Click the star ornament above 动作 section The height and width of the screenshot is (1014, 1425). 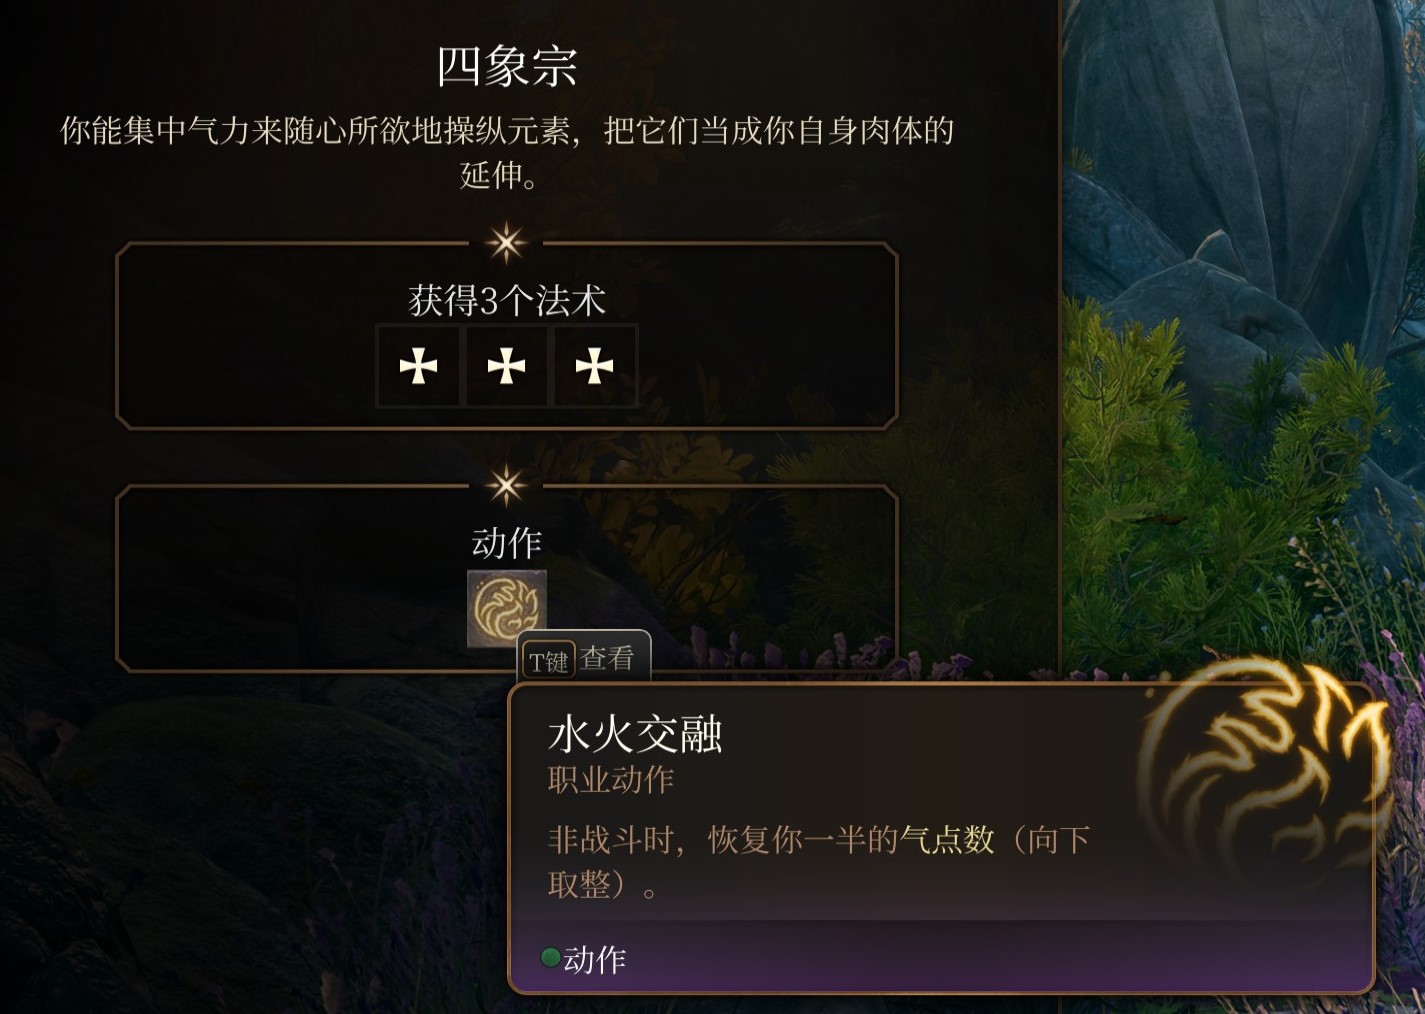pos(506,486)
